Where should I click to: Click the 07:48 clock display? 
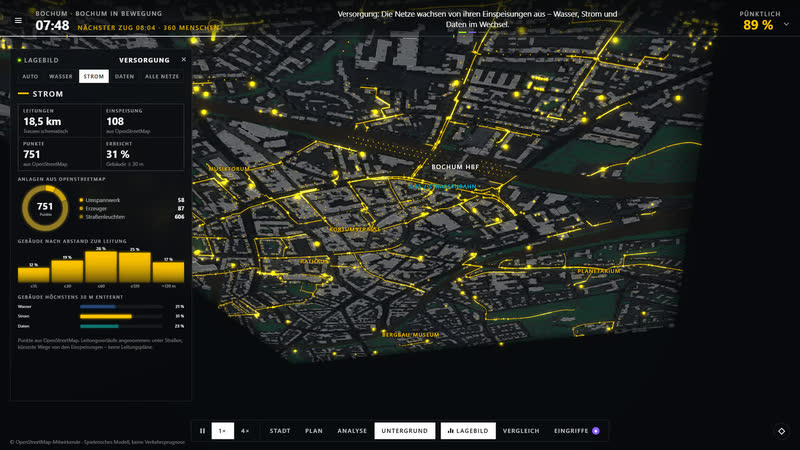[x=52, y=26]
